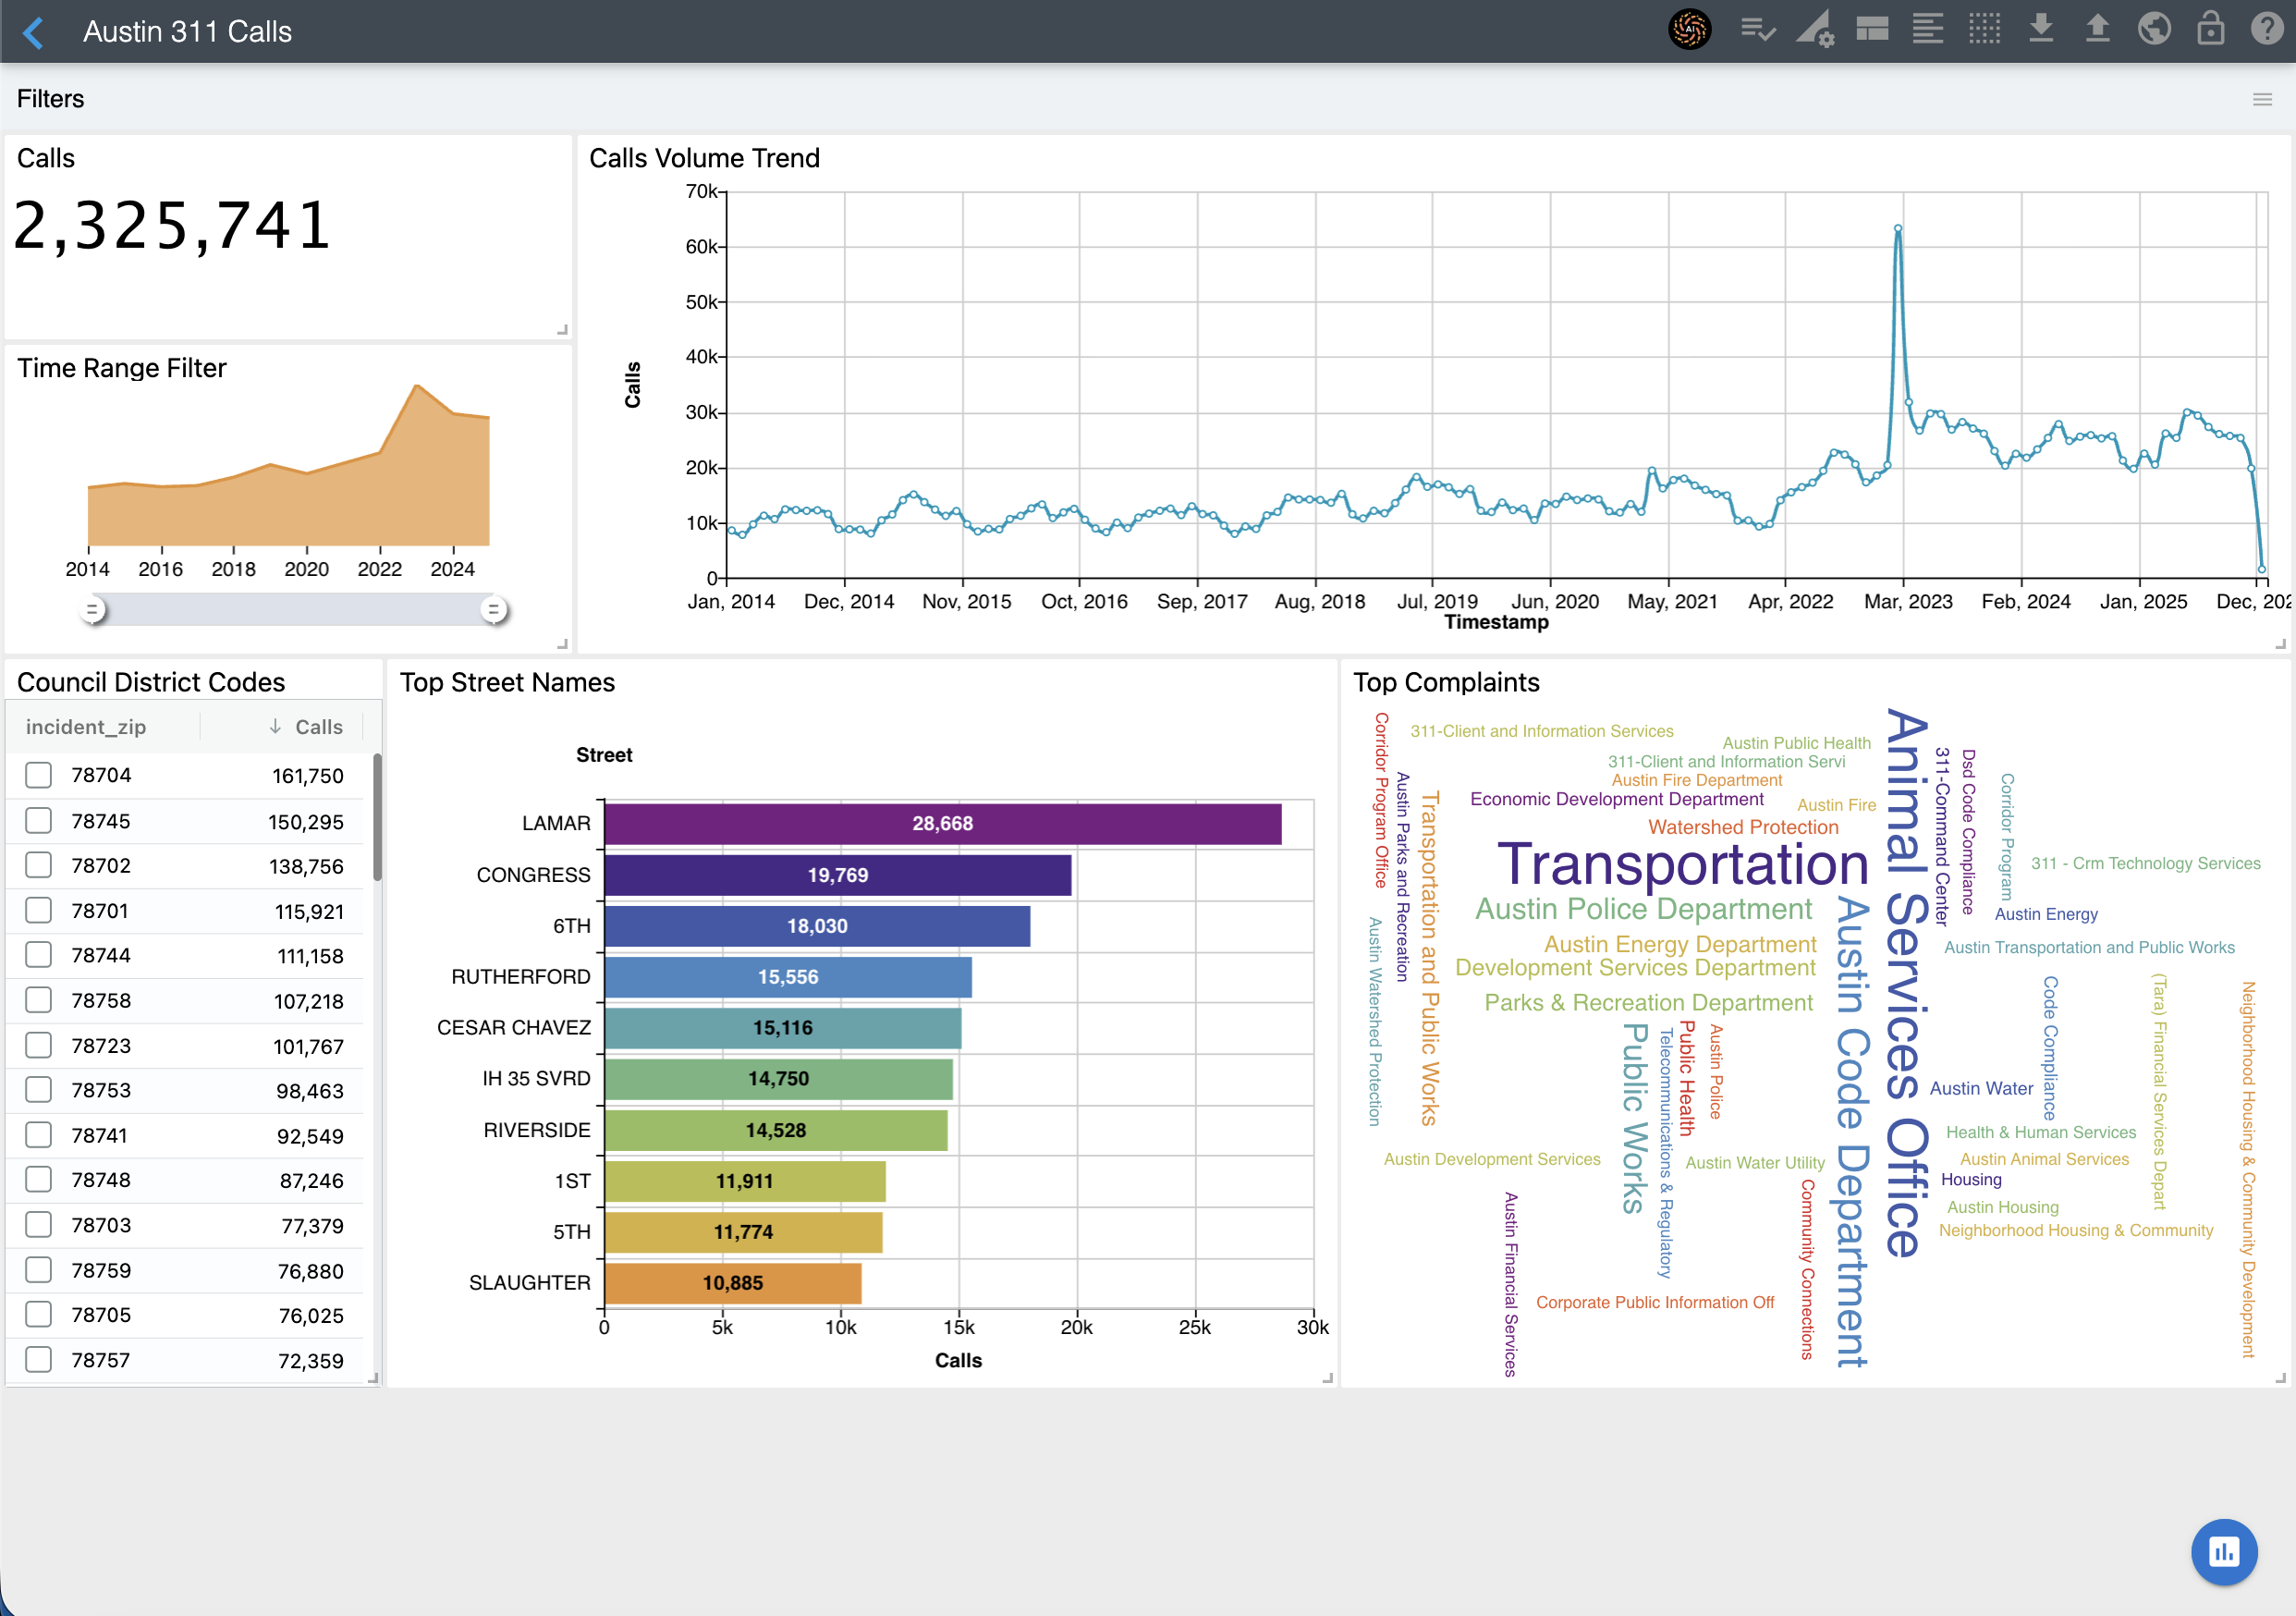Click the upload arrow icon
2296x1616 pixels.
[x=2097, y=30]
